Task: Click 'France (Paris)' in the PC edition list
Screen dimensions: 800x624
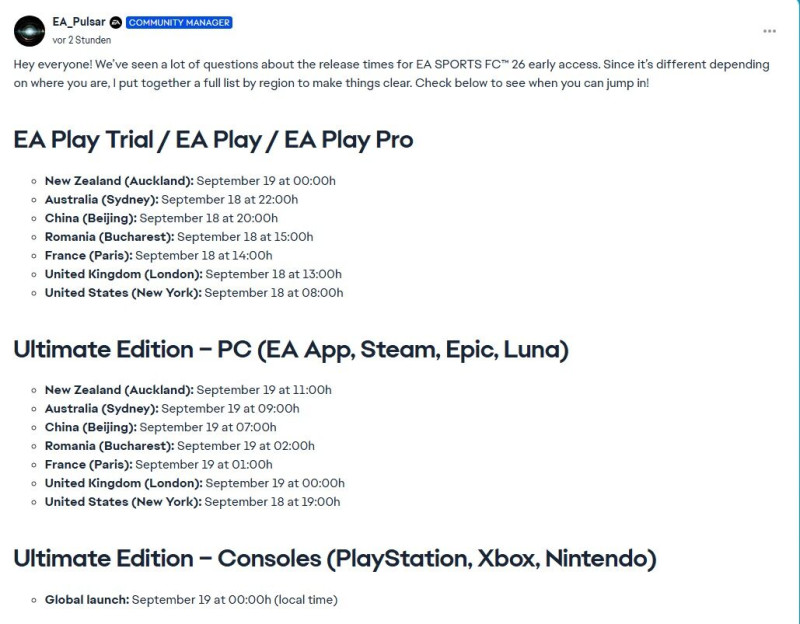Action: click(88, 465)
